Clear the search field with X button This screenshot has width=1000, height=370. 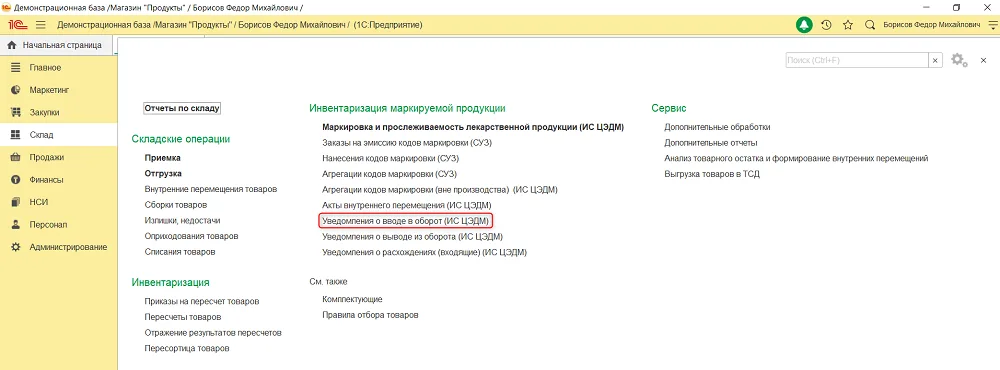[x=936, y=60]
